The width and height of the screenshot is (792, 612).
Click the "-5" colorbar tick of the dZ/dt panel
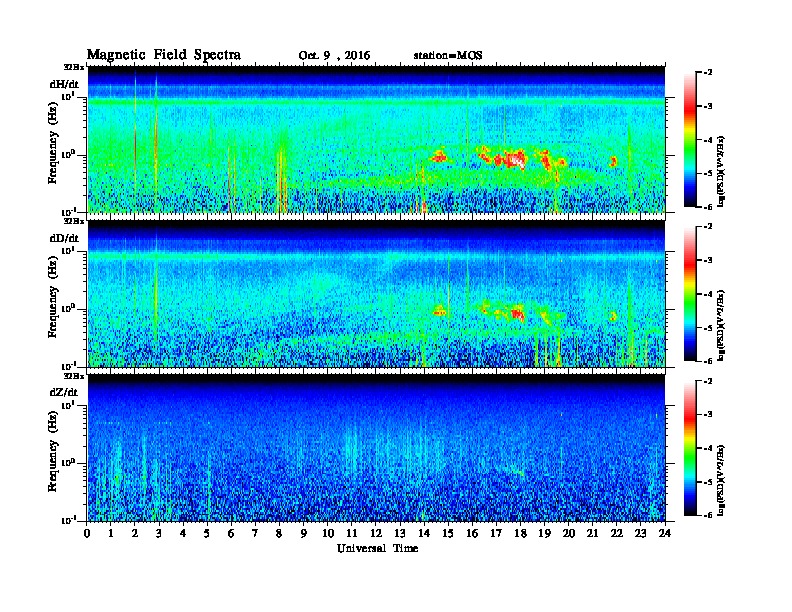pos(708,482)
